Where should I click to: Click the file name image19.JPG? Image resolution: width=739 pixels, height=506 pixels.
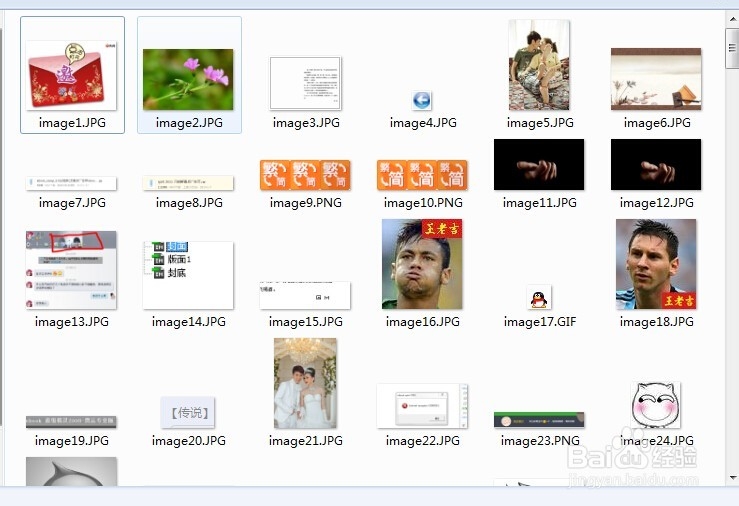tap(72, 441)
